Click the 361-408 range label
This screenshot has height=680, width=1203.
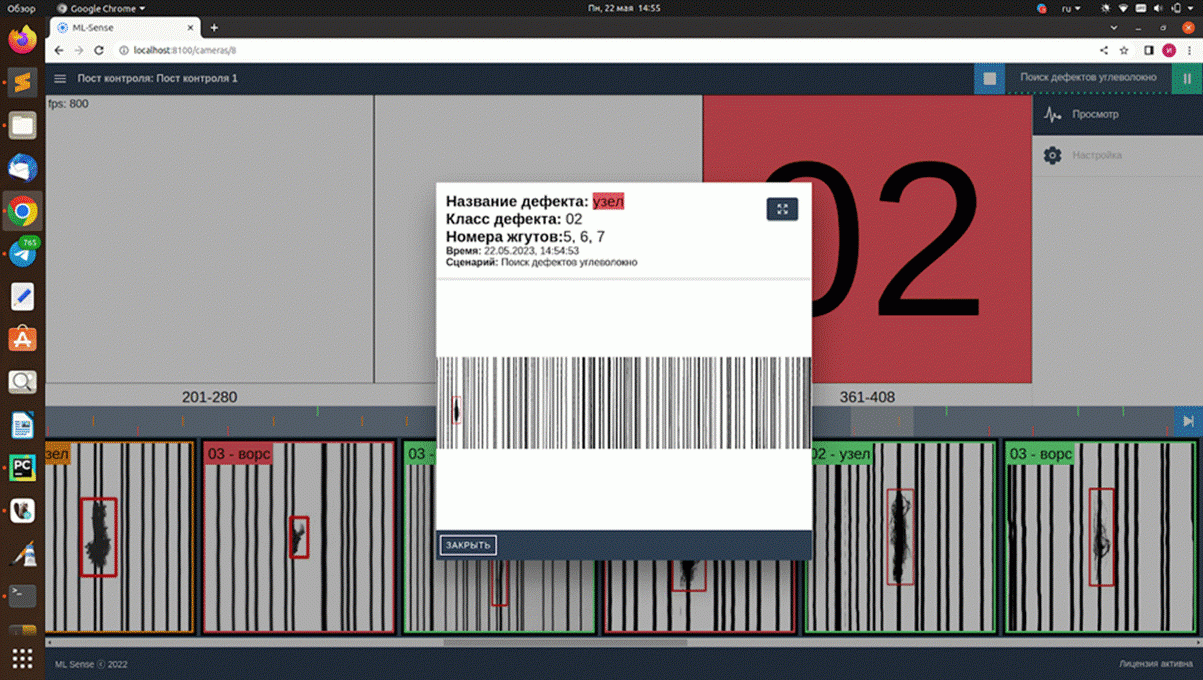pyautogui.click(x=867, y=397)
